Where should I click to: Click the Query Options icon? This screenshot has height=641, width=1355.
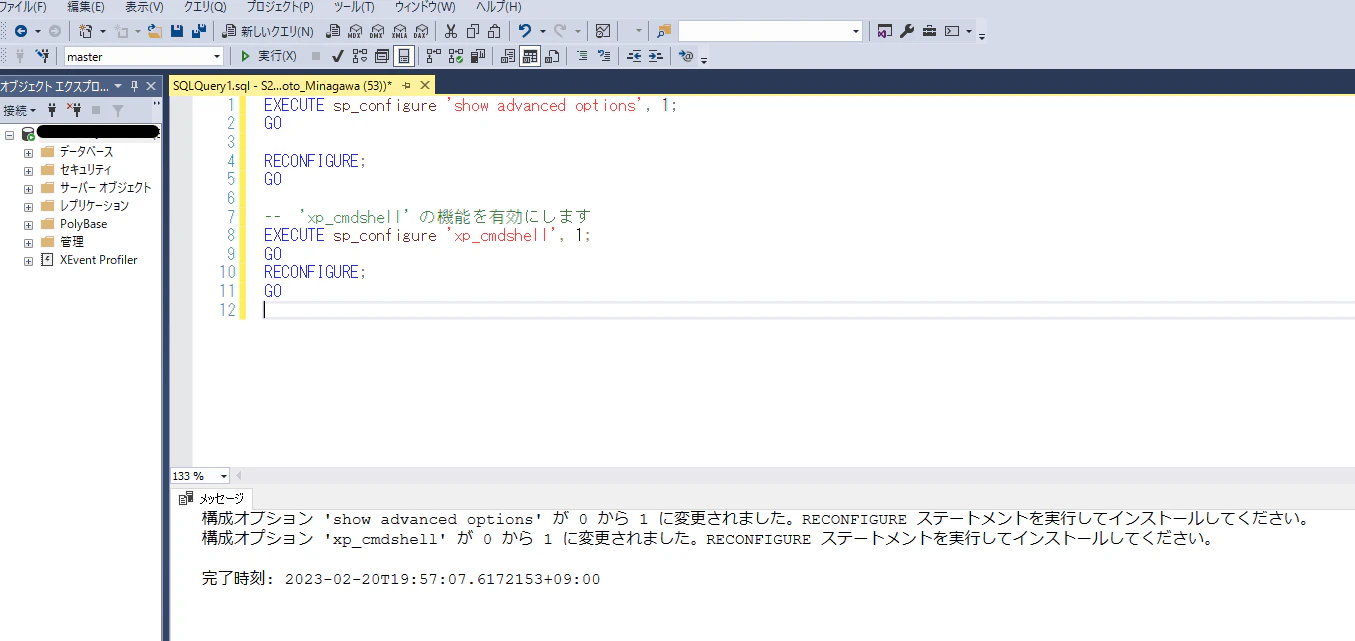coord(382,56)
